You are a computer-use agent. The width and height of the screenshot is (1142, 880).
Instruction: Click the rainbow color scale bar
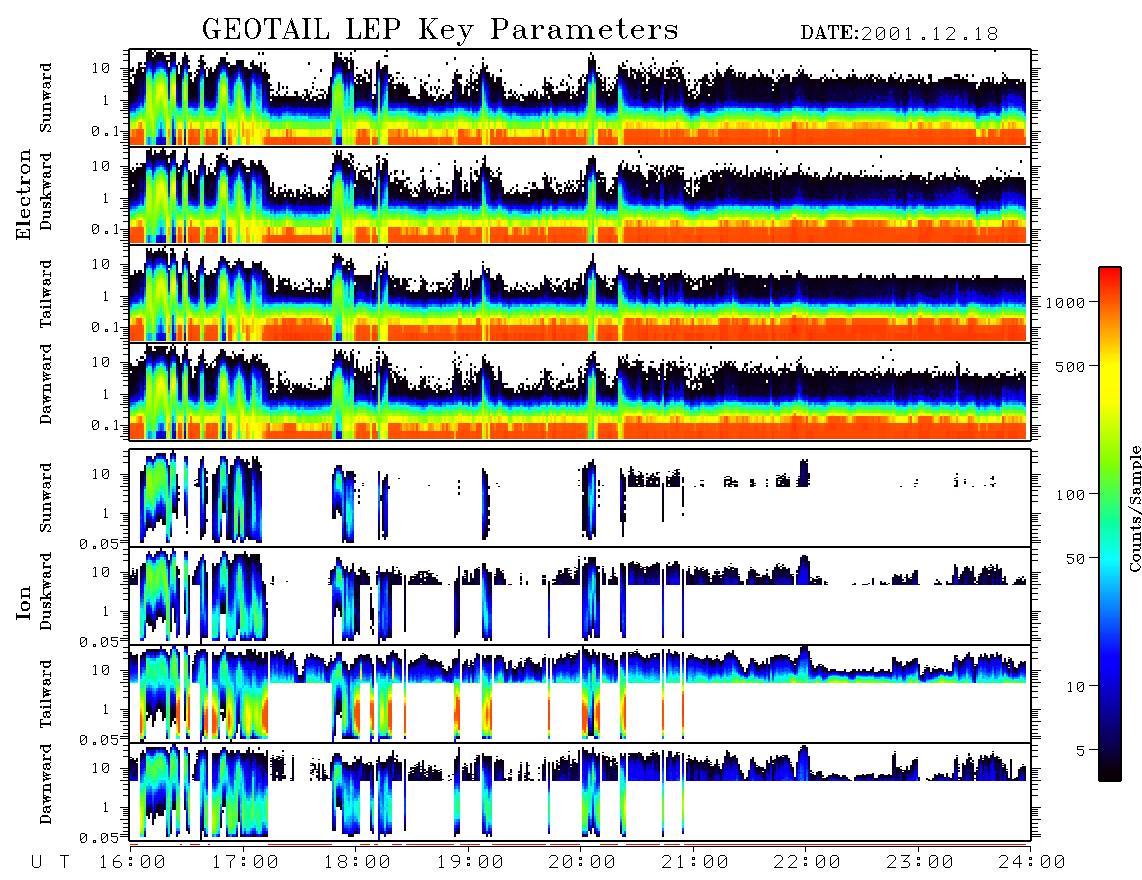[1110, 524]
